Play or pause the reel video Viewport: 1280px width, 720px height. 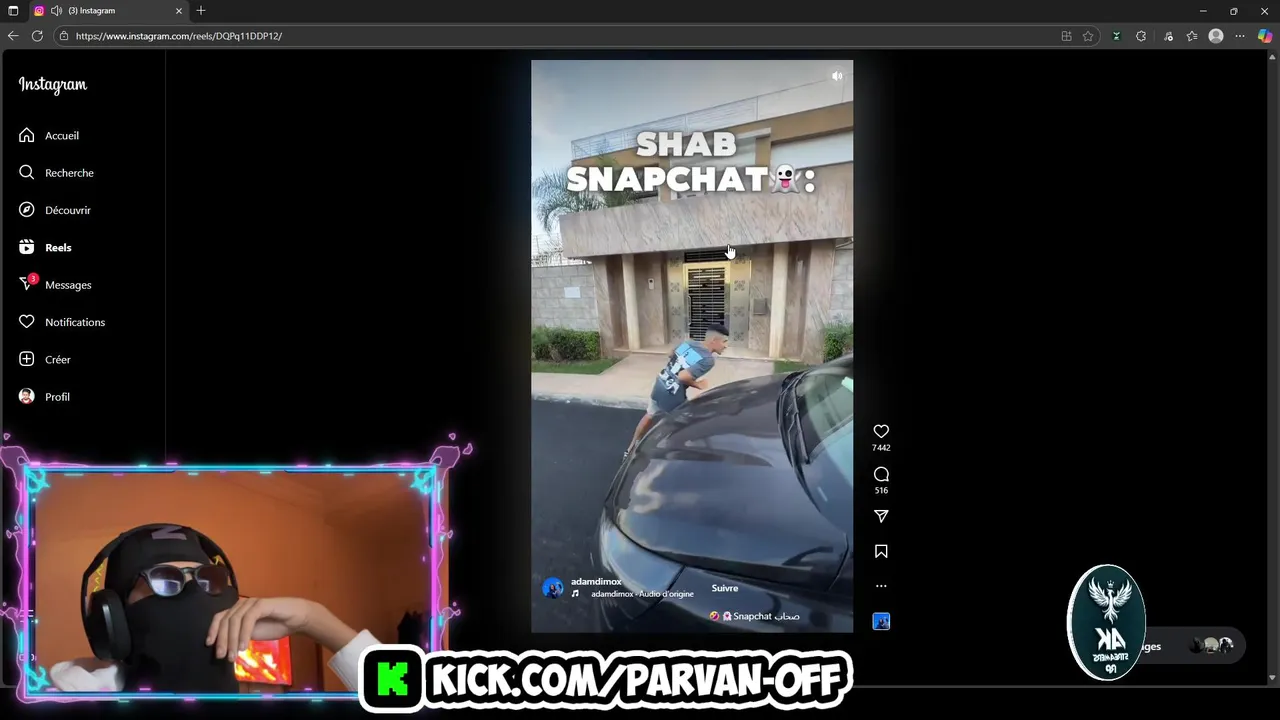692,346
